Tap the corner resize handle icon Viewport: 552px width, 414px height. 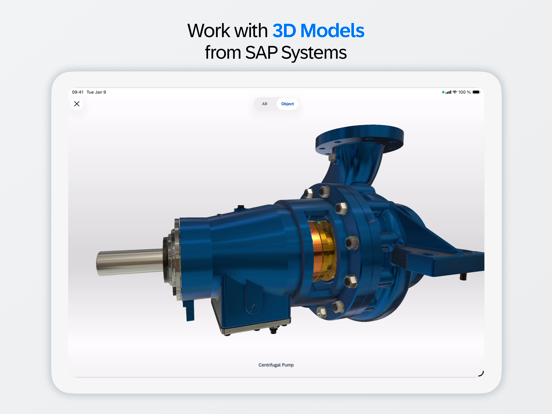coord(481,374)
